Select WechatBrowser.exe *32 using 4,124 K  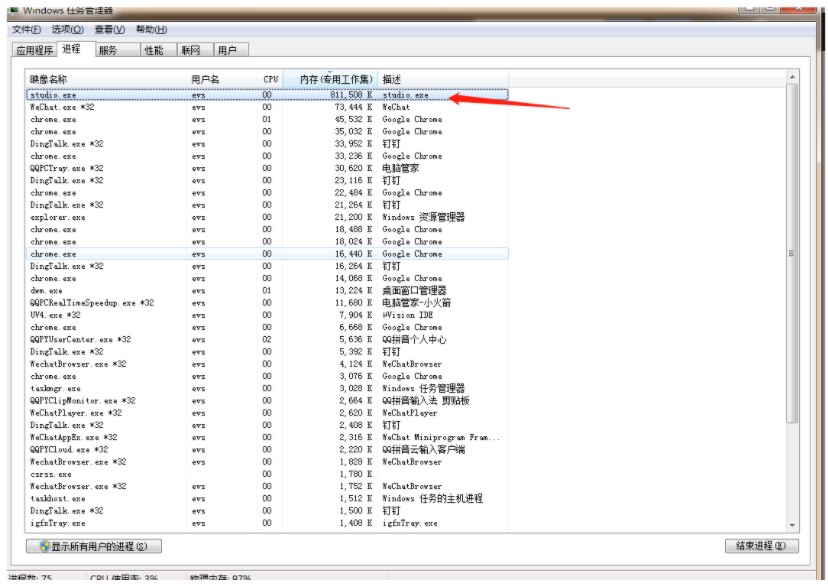click(x=267, y=364)
